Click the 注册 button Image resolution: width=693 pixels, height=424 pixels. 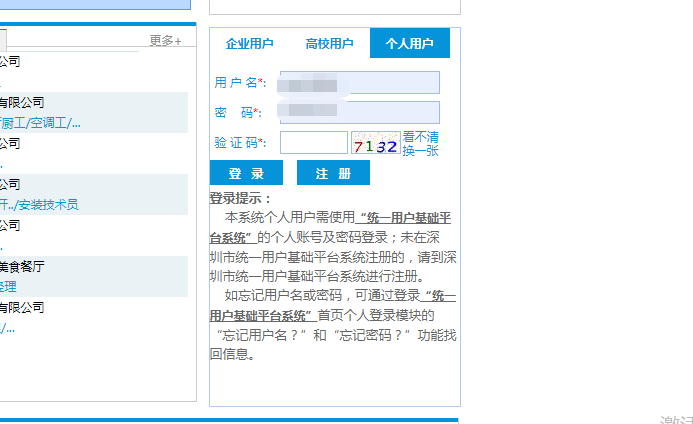(333, 172)
